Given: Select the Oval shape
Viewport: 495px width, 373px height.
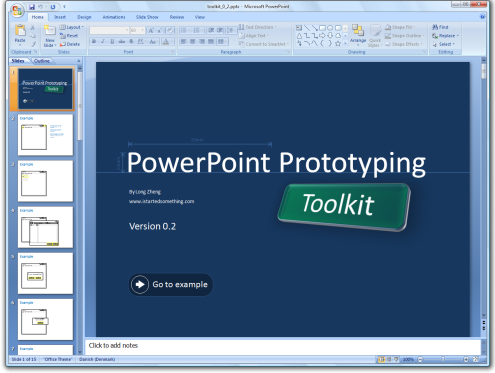Looking at the screenshot, I should (x=330, y=28).
